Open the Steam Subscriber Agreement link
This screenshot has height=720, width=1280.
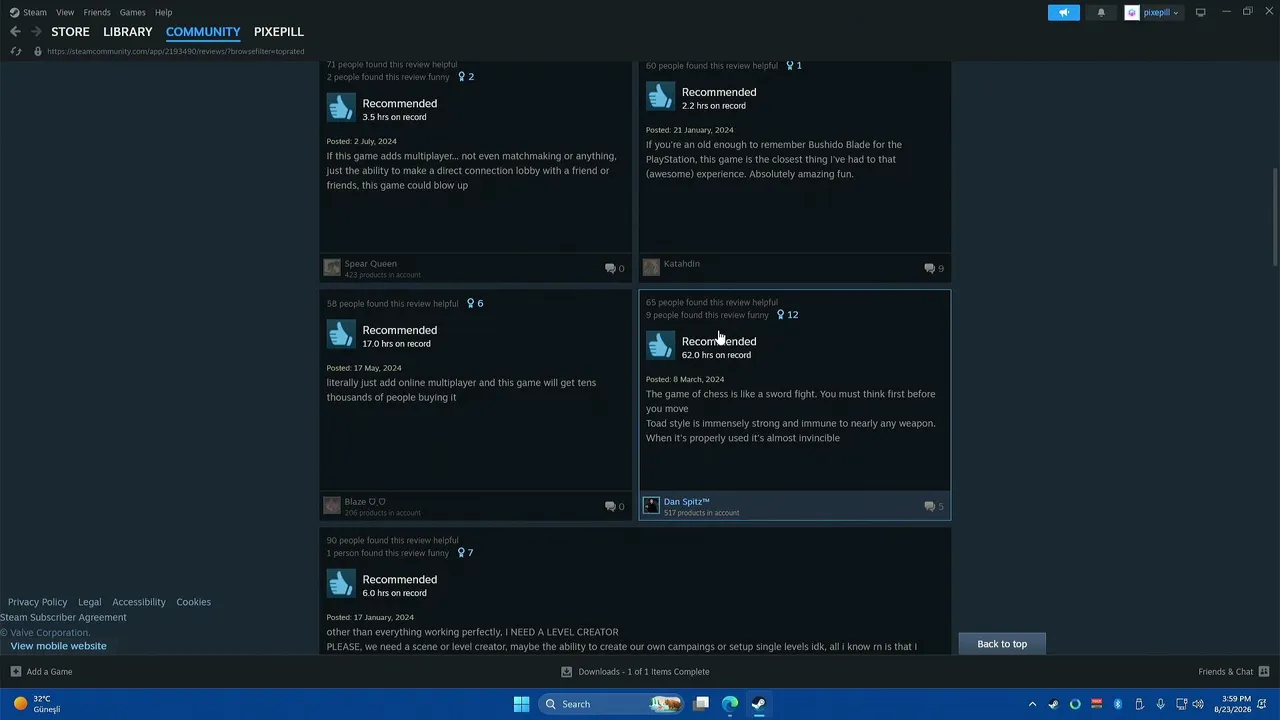click(64, 617)
